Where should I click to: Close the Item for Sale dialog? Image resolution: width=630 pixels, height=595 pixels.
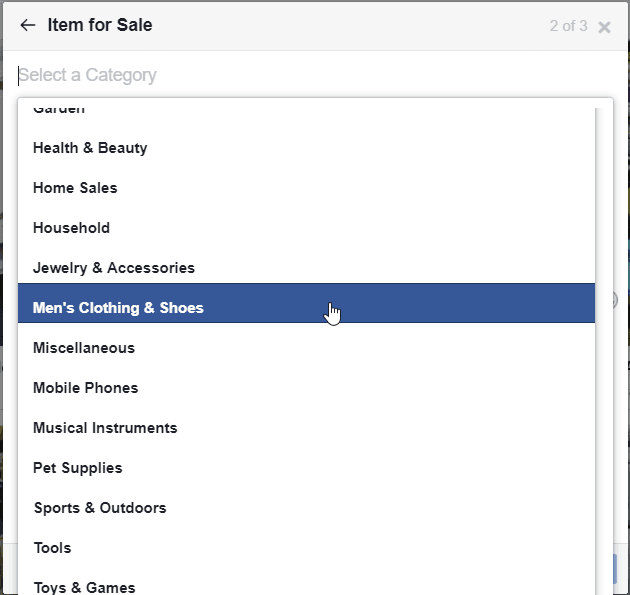point(604,27)
